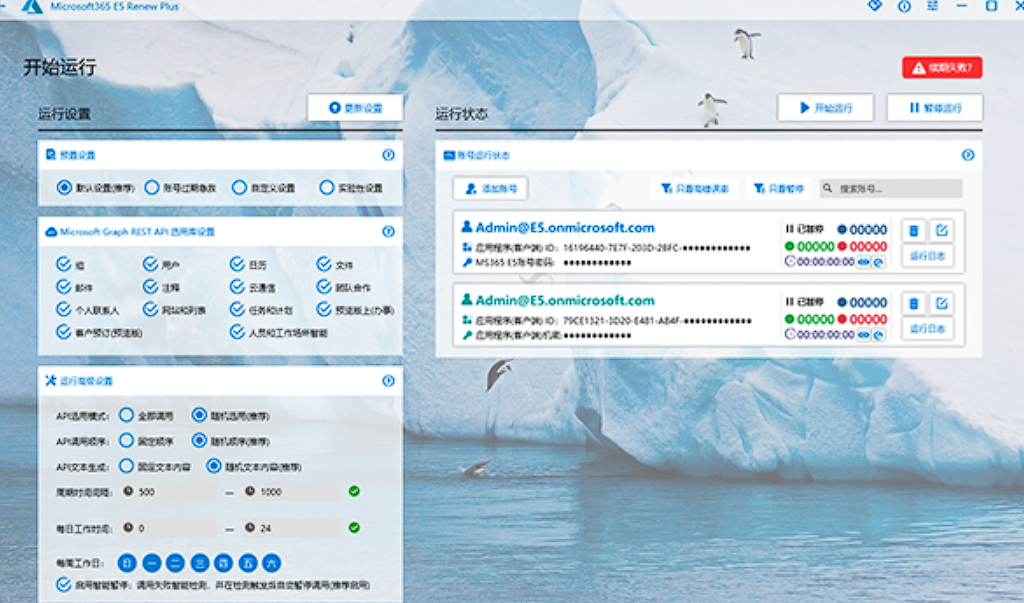Reveal first account password with the eye icon
The height and width of the screenshot is (603, 1024).
coord(861,263)
